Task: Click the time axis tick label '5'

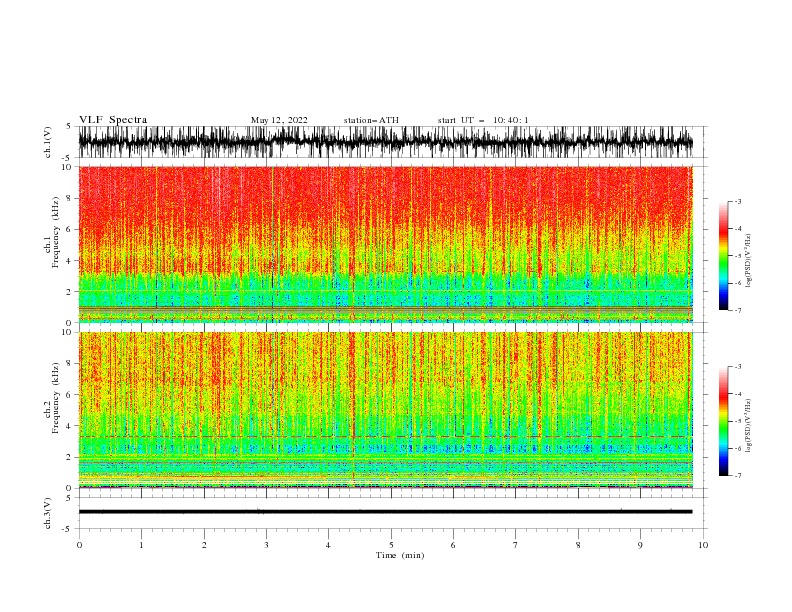Action: (391, 545)
